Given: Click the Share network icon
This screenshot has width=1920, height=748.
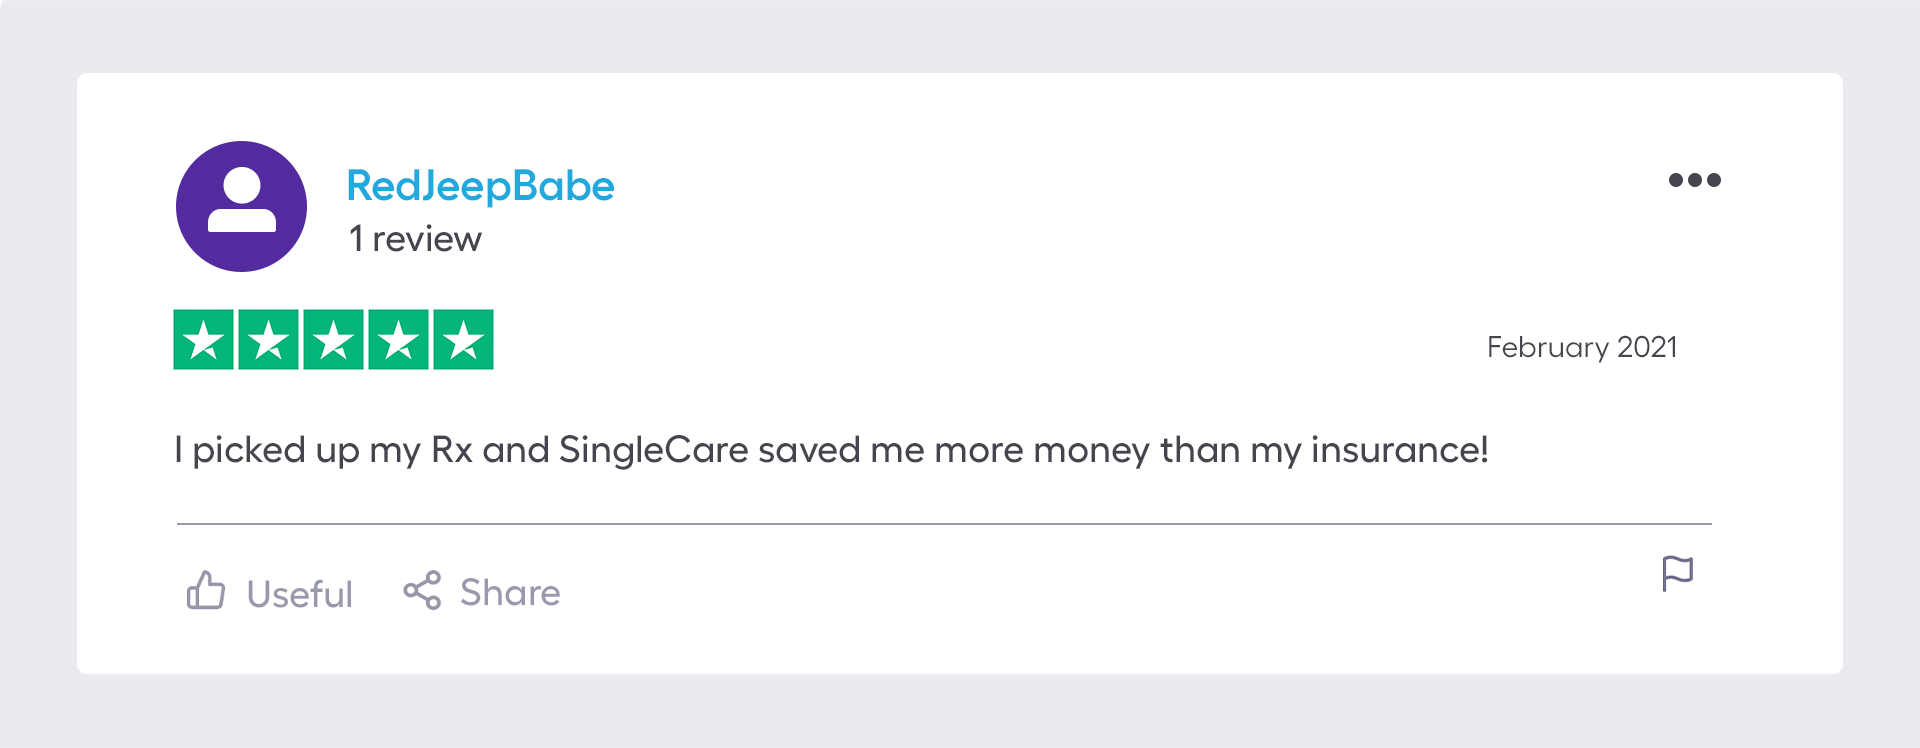Looking at the screenshot, I should click(x=424, y=589).
